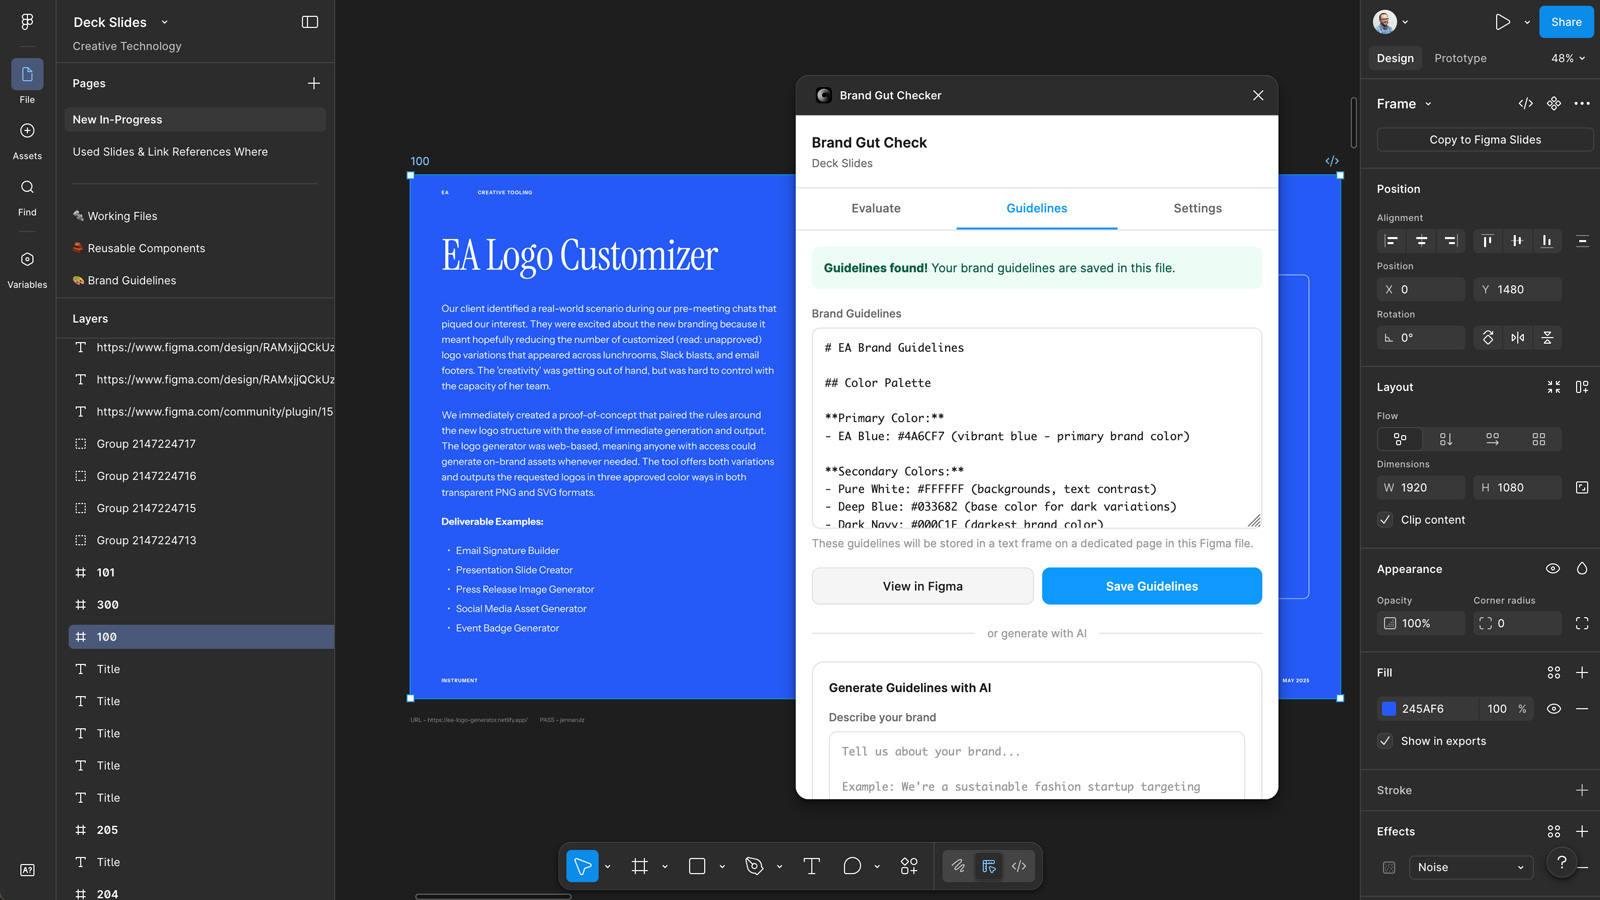Open the Noise effect type dropdown
Viewport: 1600px width, 900px height.
[x=1470, y=867]
